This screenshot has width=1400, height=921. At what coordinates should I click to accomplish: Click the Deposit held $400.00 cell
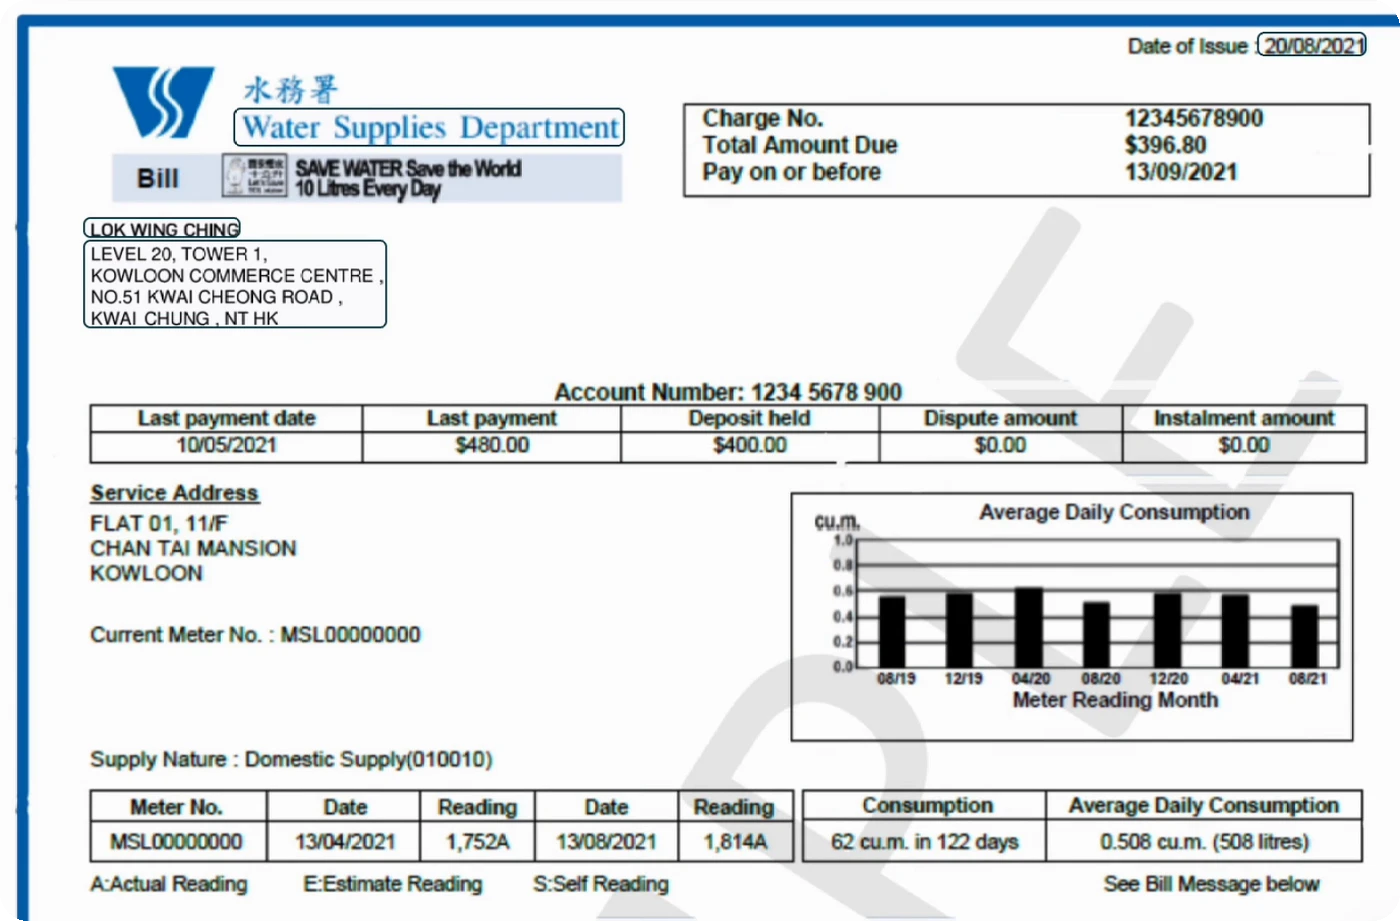click(x=750, y=446)
